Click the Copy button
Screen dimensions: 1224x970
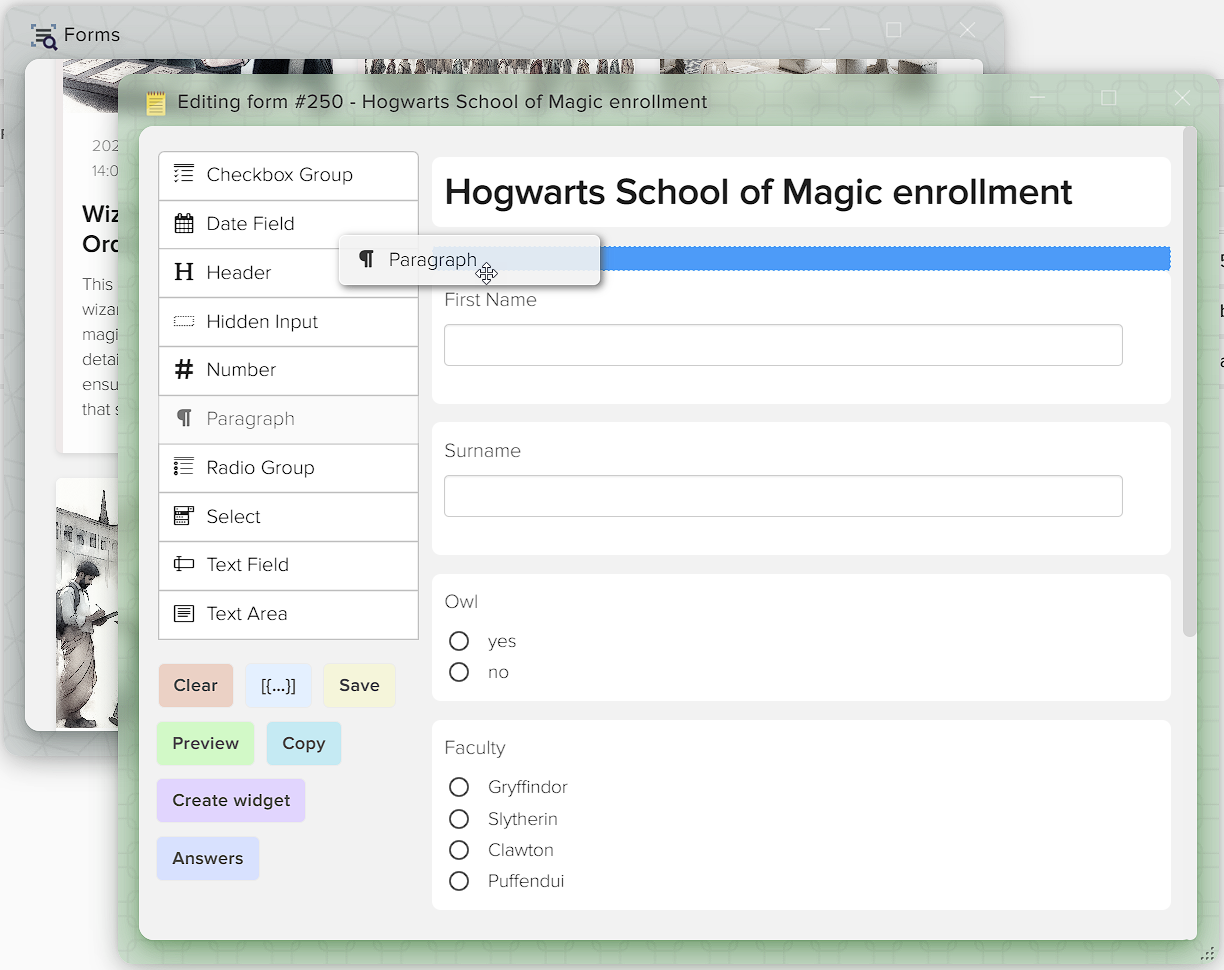(304, 743)
